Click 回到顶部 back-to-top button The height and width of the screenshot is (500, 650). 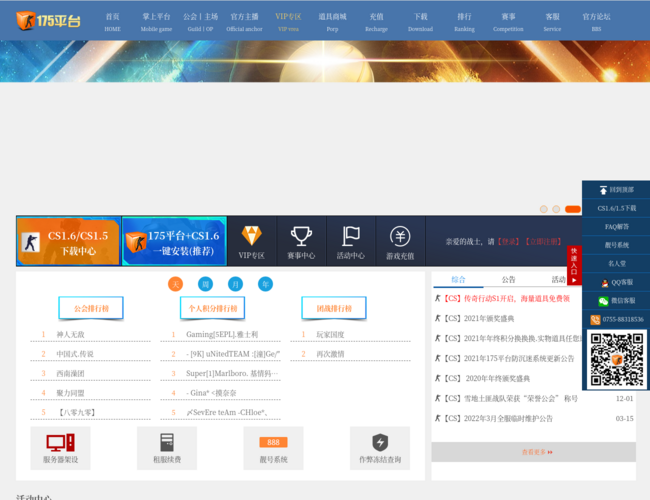[617, 189]
